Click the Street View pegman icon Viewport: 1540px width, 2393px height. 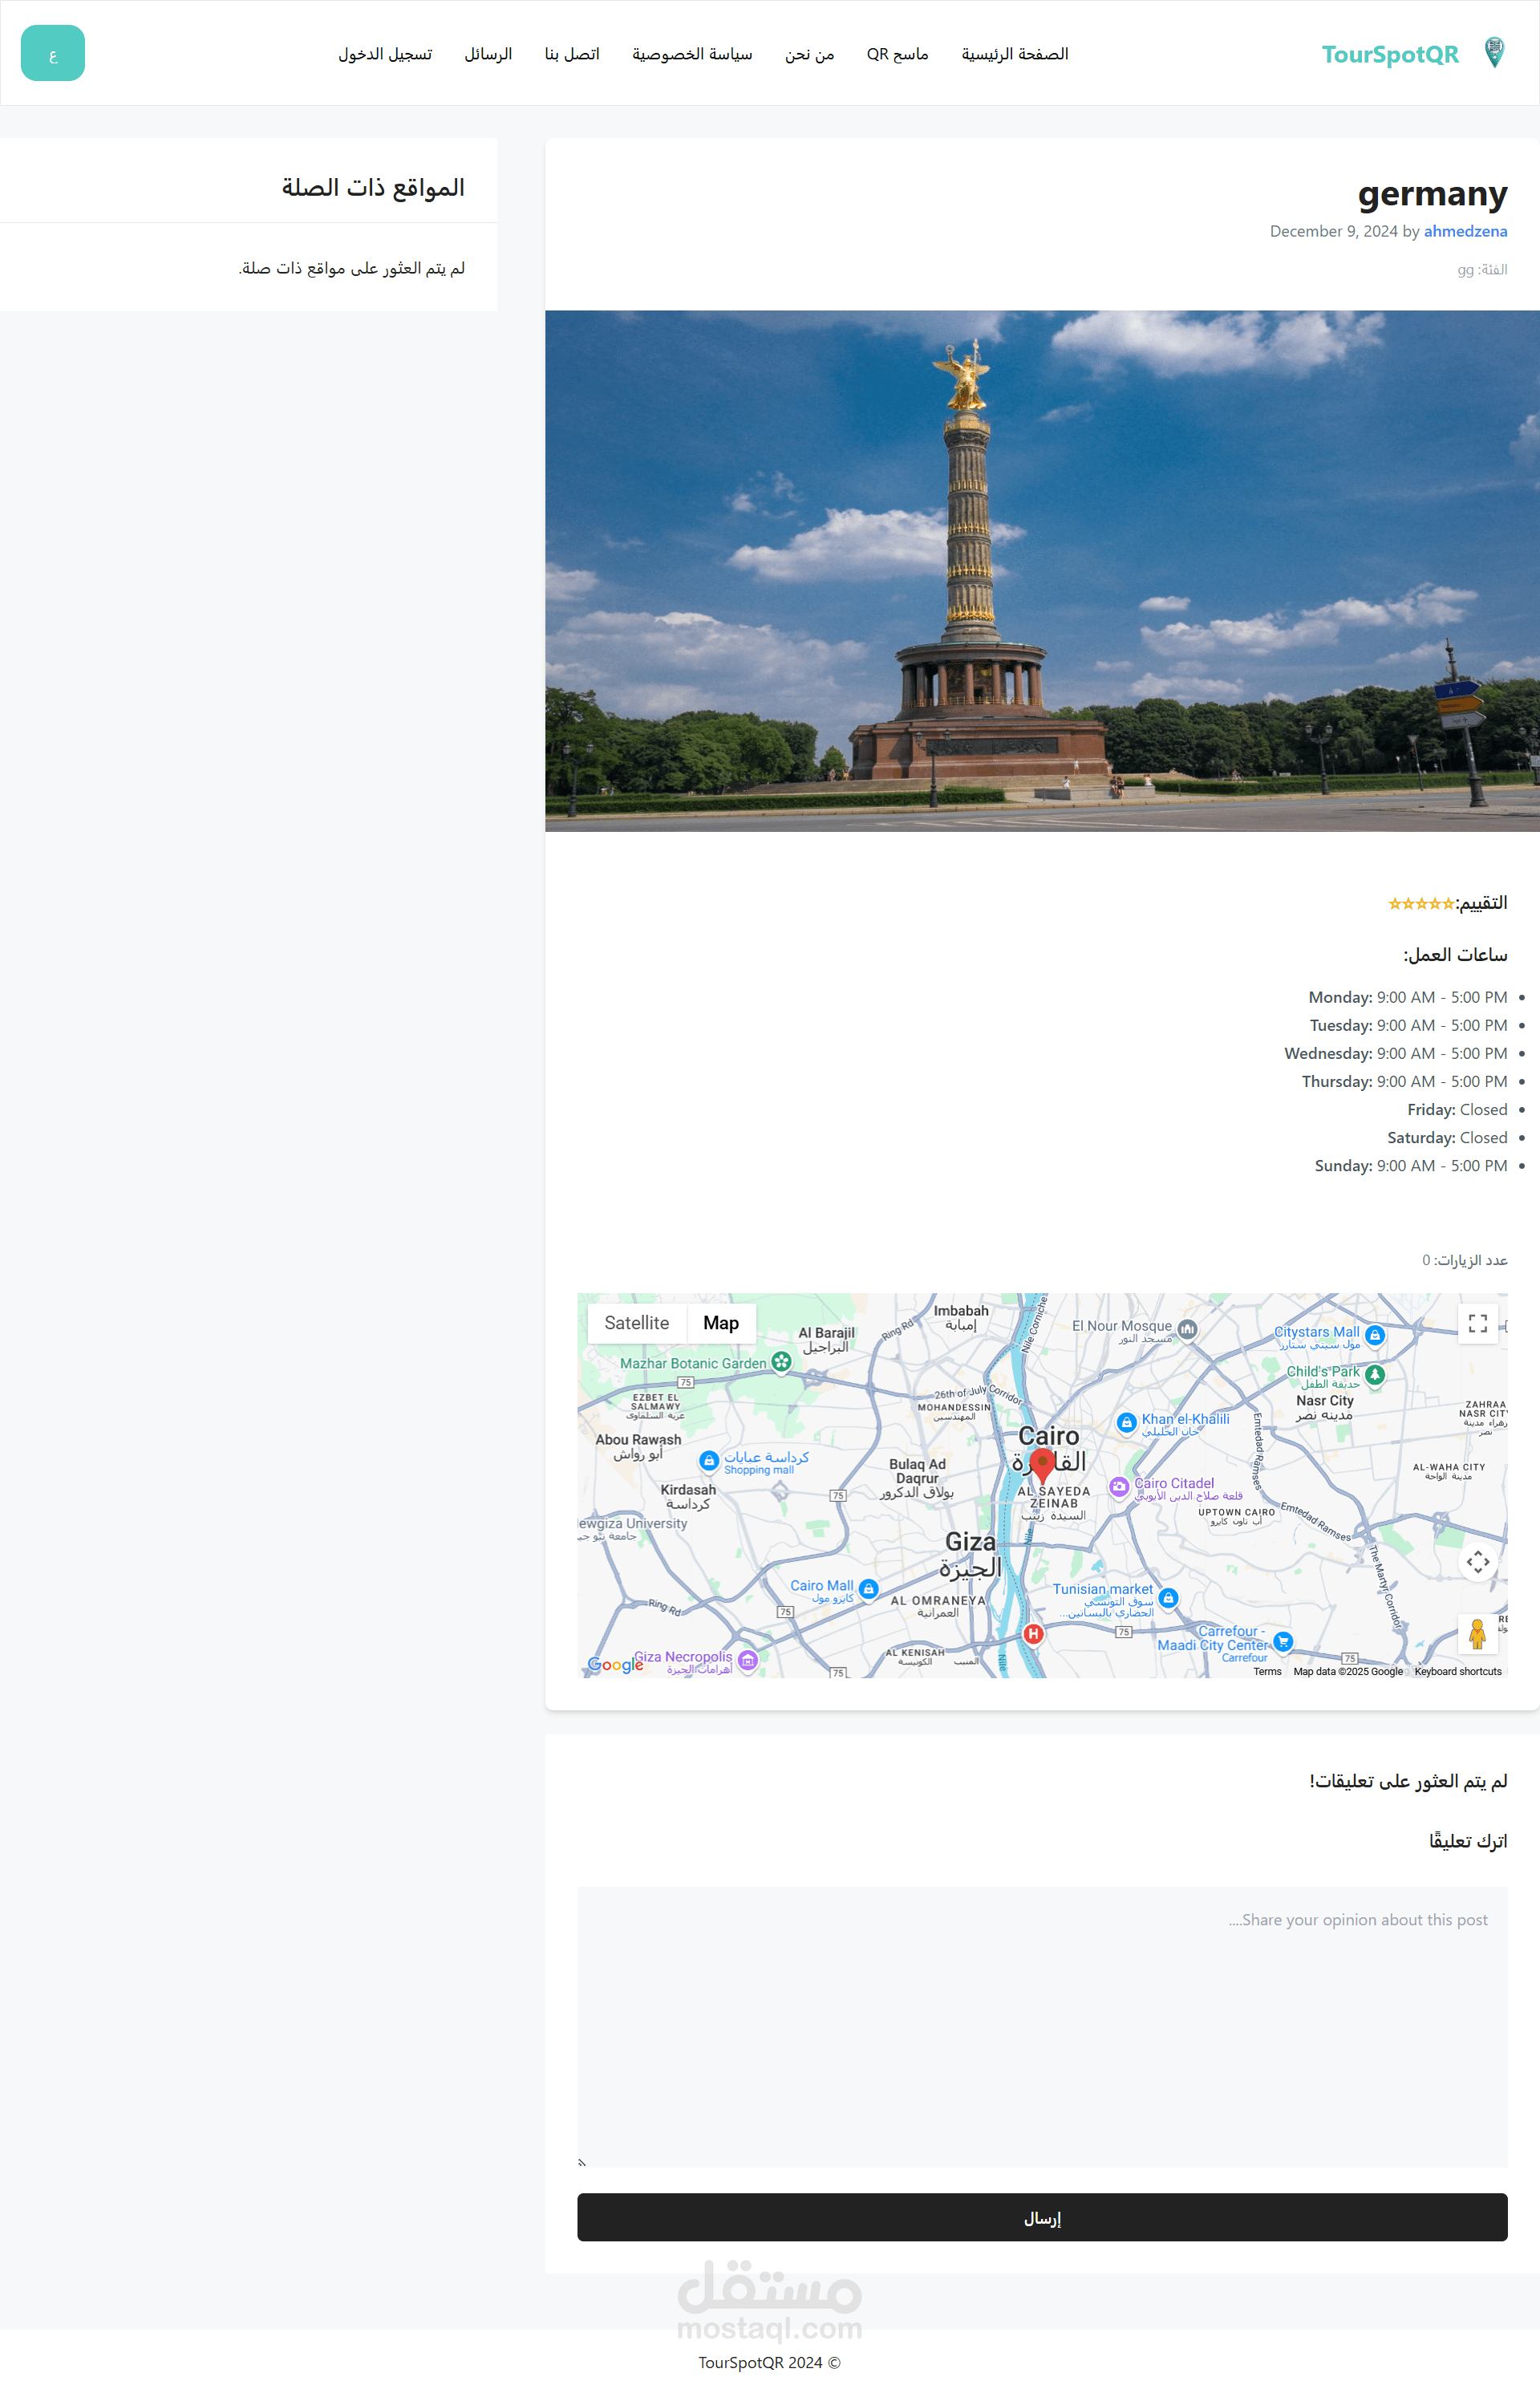coord(1477,1633)
